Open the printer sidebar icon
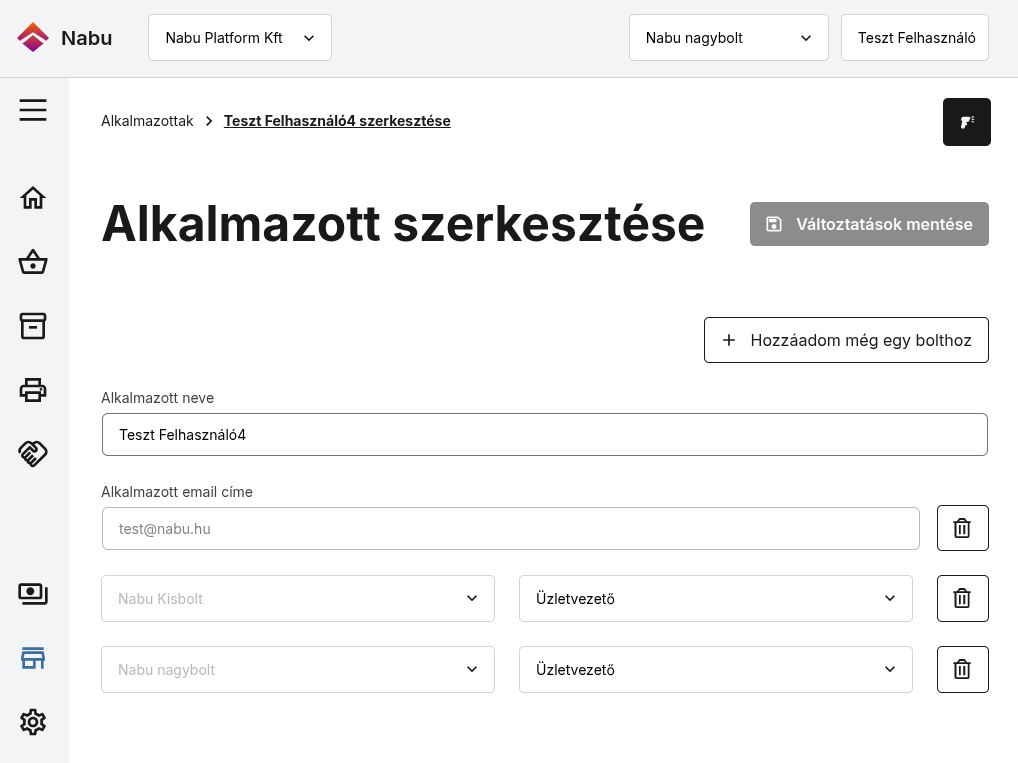 32,390
